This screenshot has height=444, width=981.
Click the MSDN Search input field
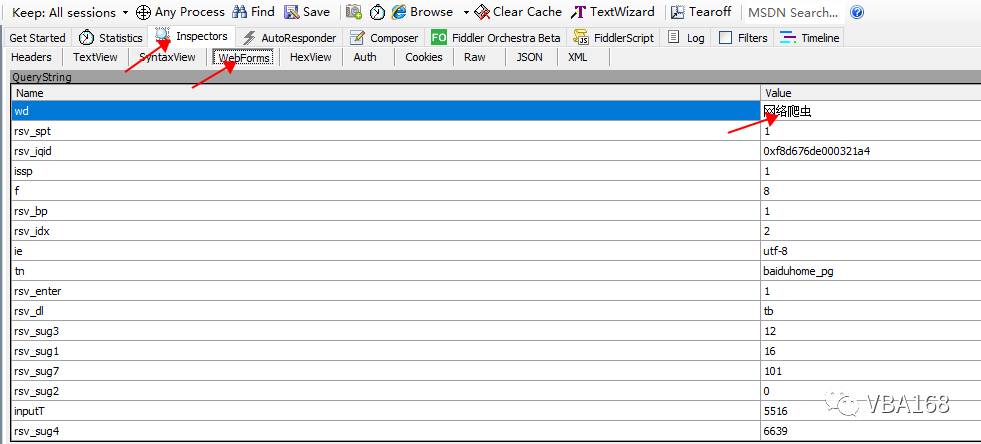[x=793, y=13]
